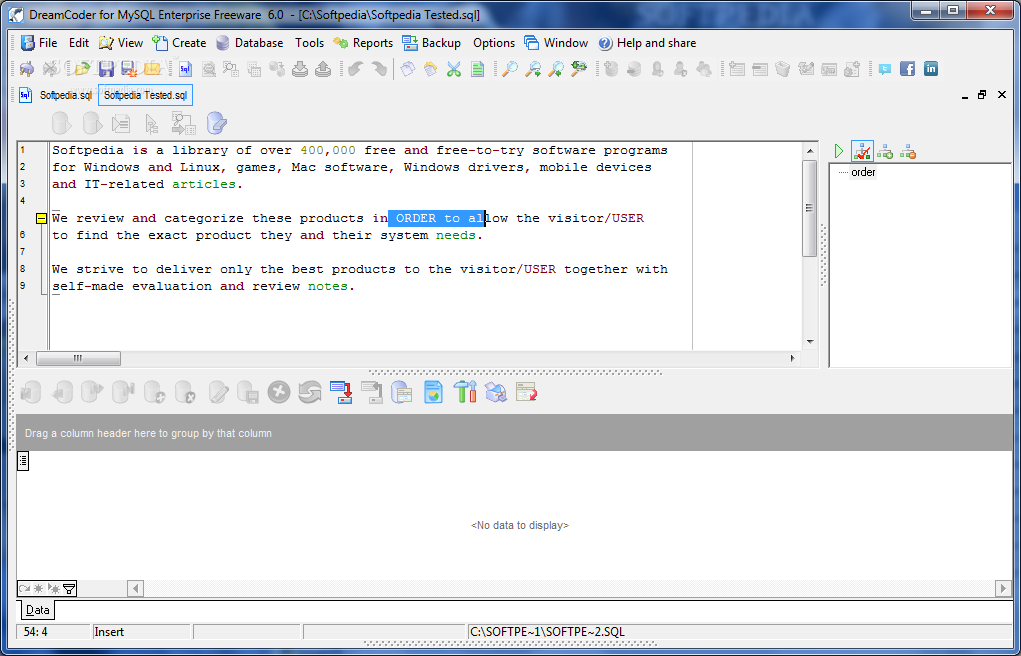Image resolution: width=1021 pixels, height=656 pixels.
Task: Click the green Run play icon
Action: [839, 152]
